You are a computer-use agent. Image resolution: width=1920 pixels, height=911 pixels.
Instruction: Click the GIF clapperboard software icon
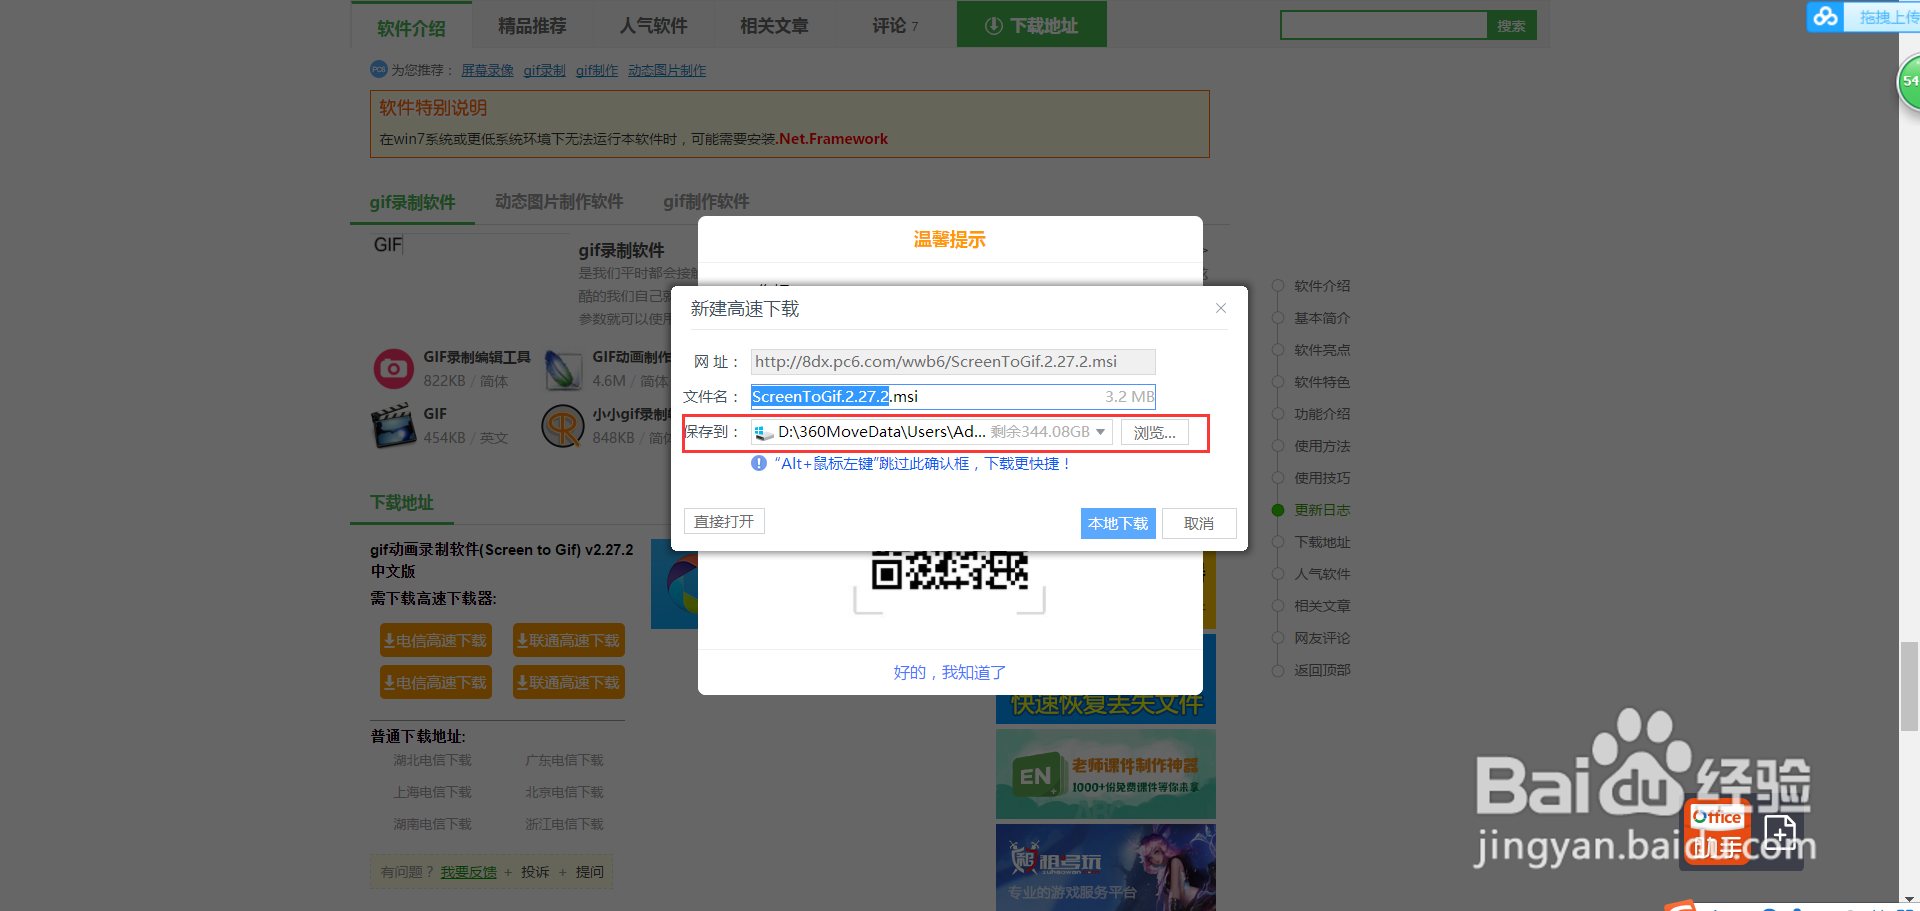click(x=393, y=425)
